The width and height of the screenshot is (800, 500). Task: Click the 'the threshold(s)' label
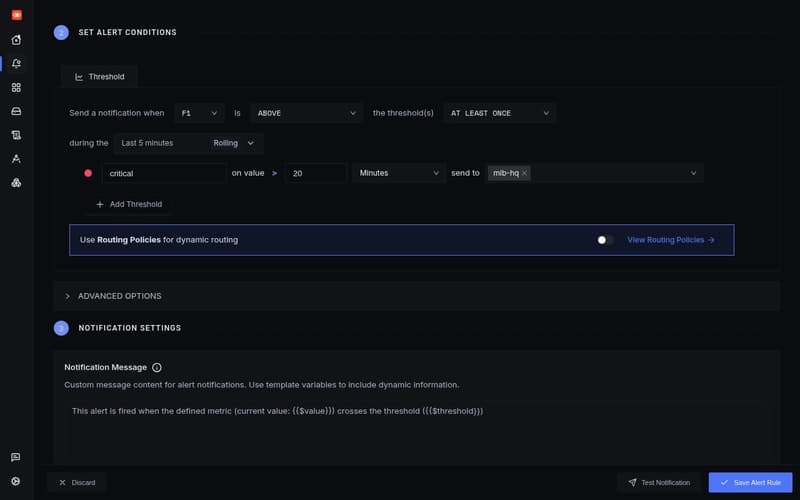point(403,113)
